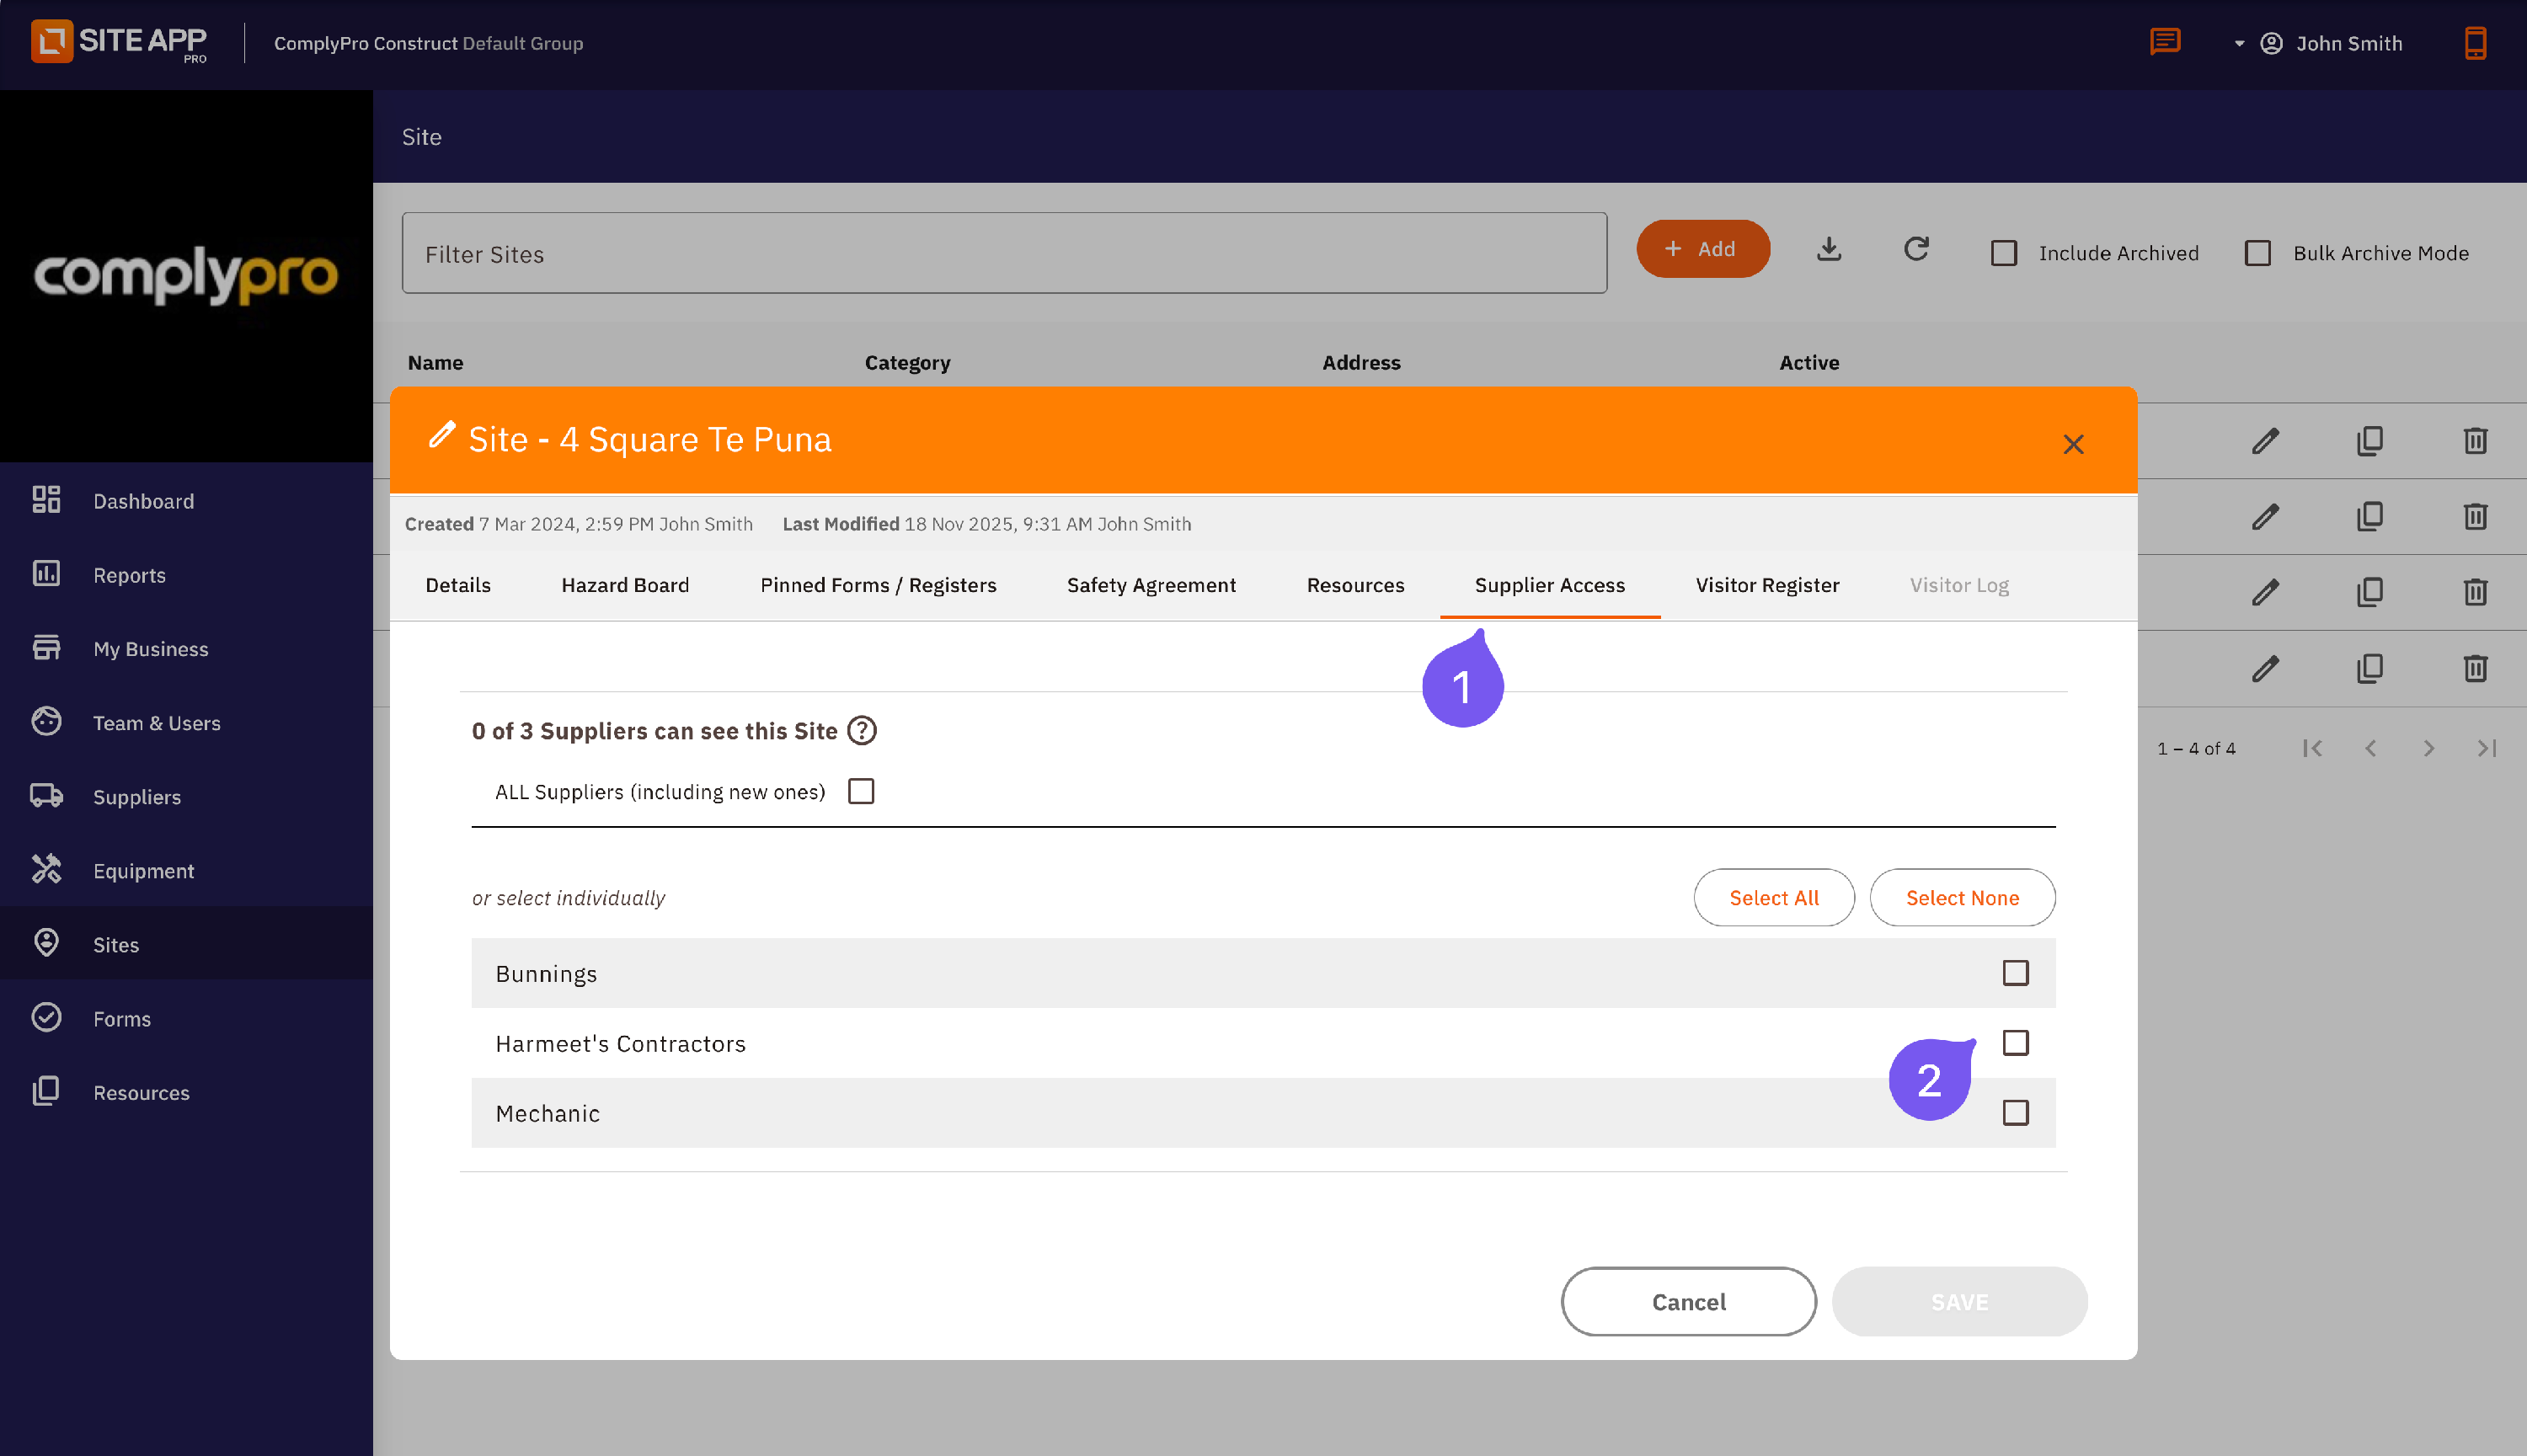Tick the Harmeet's Contractors checkbox

(2014, 1043)
